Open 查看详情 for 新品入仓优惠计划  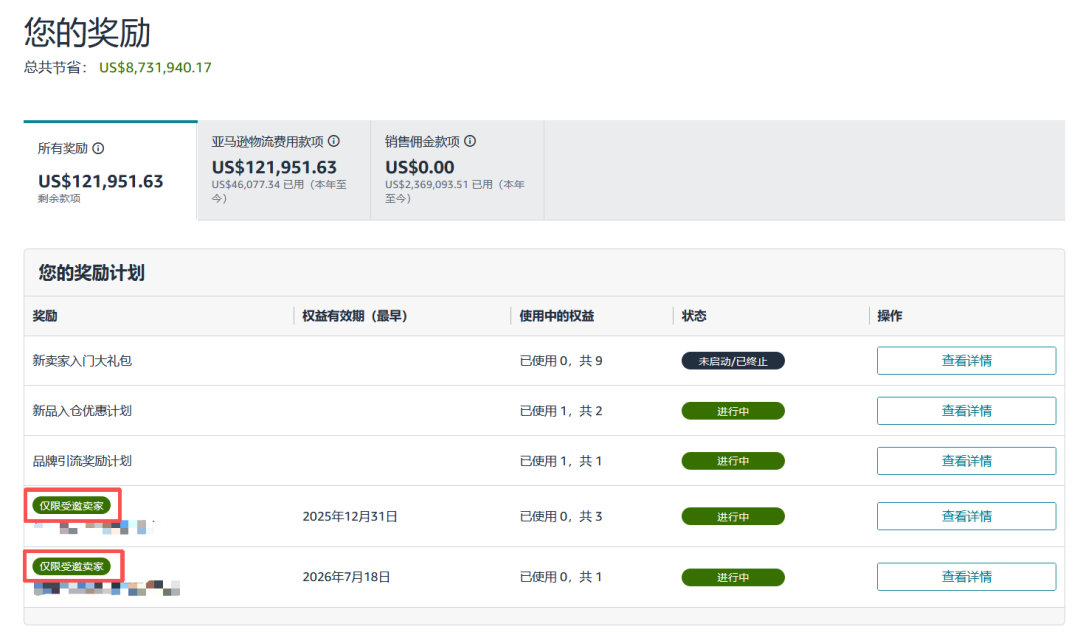(966, 410)
